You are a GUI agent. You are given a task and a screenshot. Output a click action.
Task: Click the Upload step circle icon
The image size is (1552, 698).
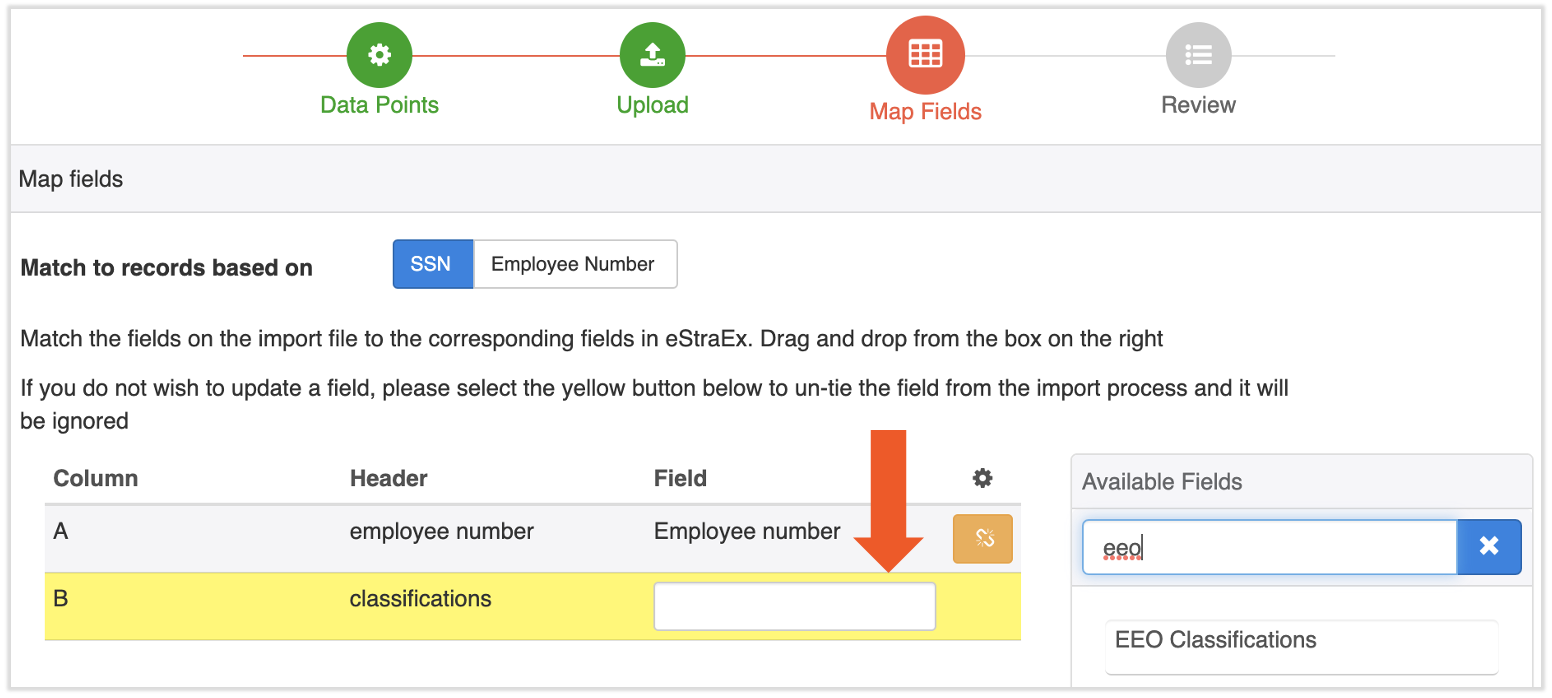pyautogui.click(x=652, y=55)
